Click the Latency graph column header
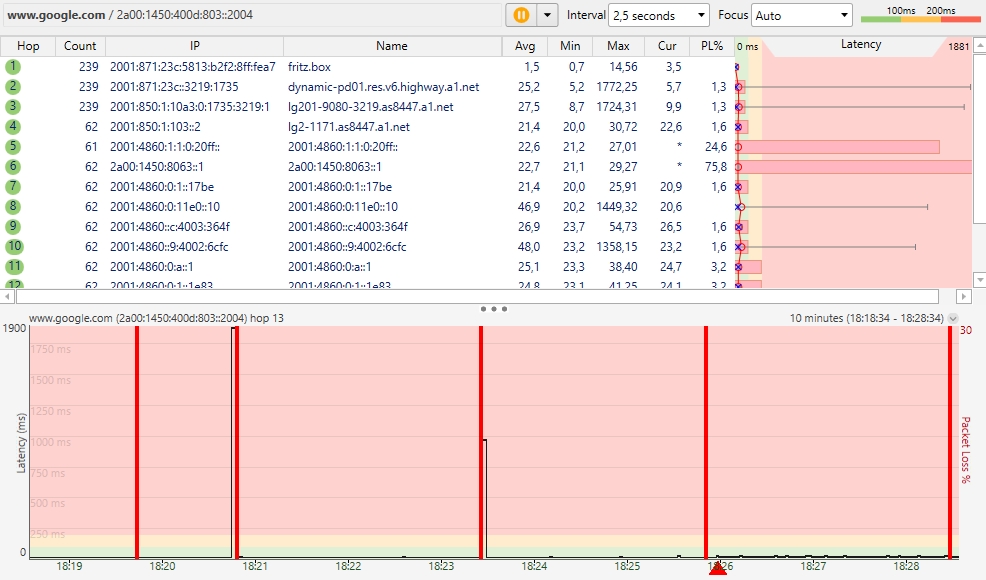 861,45
